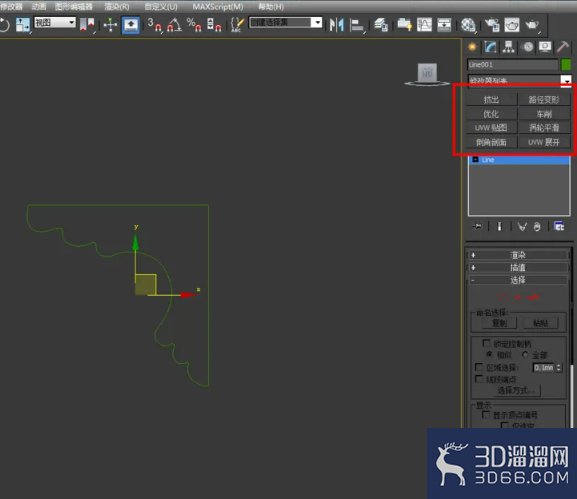
Task: Toggle the spinner snap icon
Action: pyautogui.click(x=214, y=25)
